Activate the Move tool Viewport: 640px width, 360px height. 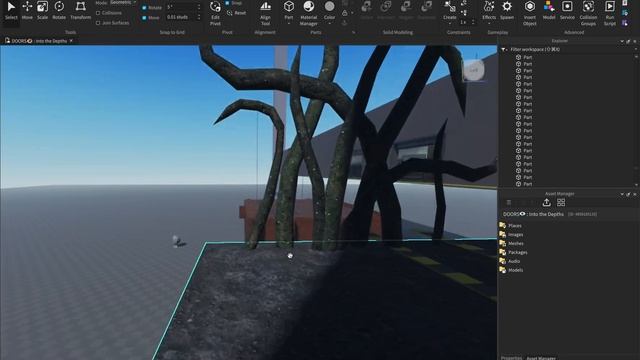27,10
